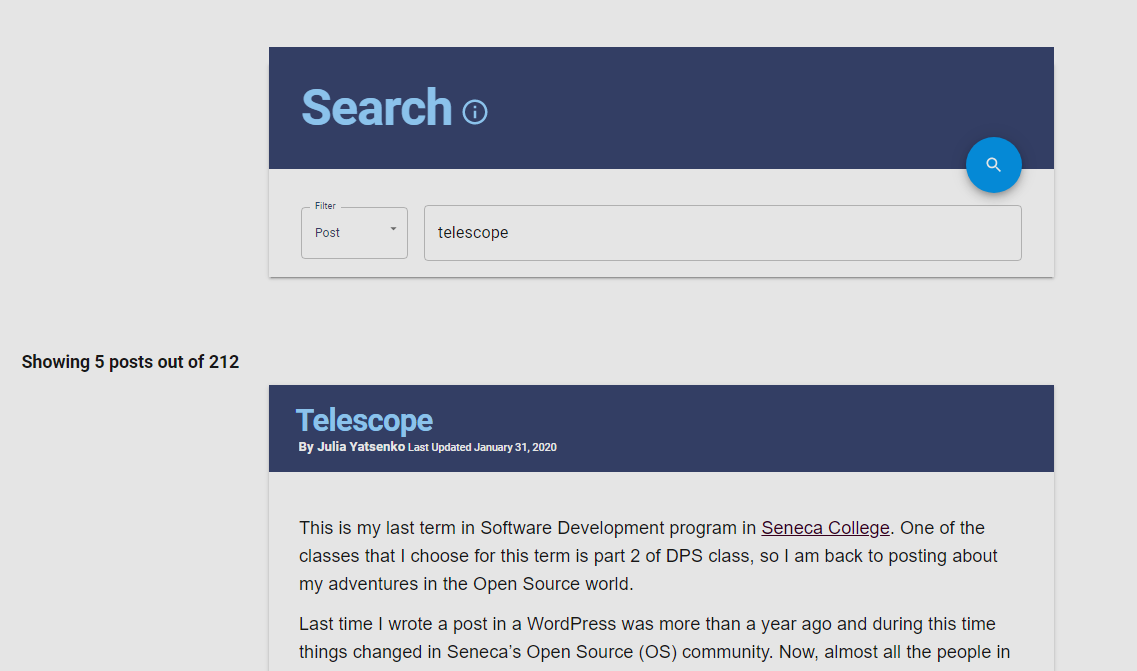
Task: Click the info icon beside the Search heading
Action: coord(473,112)
